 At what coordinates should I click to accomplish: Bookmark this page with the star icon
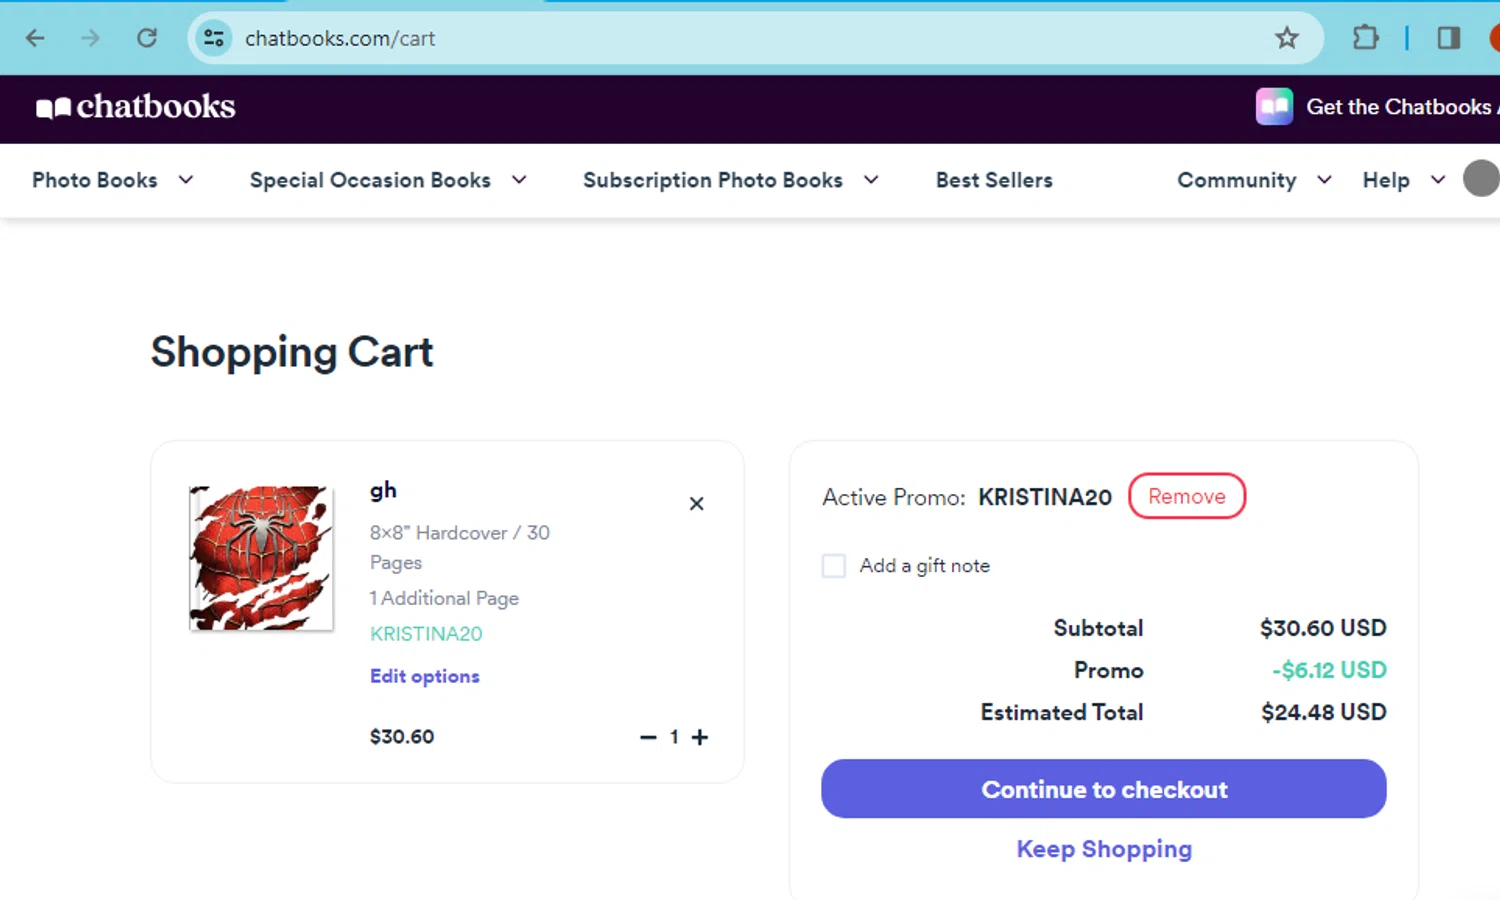pos(1287,38)
